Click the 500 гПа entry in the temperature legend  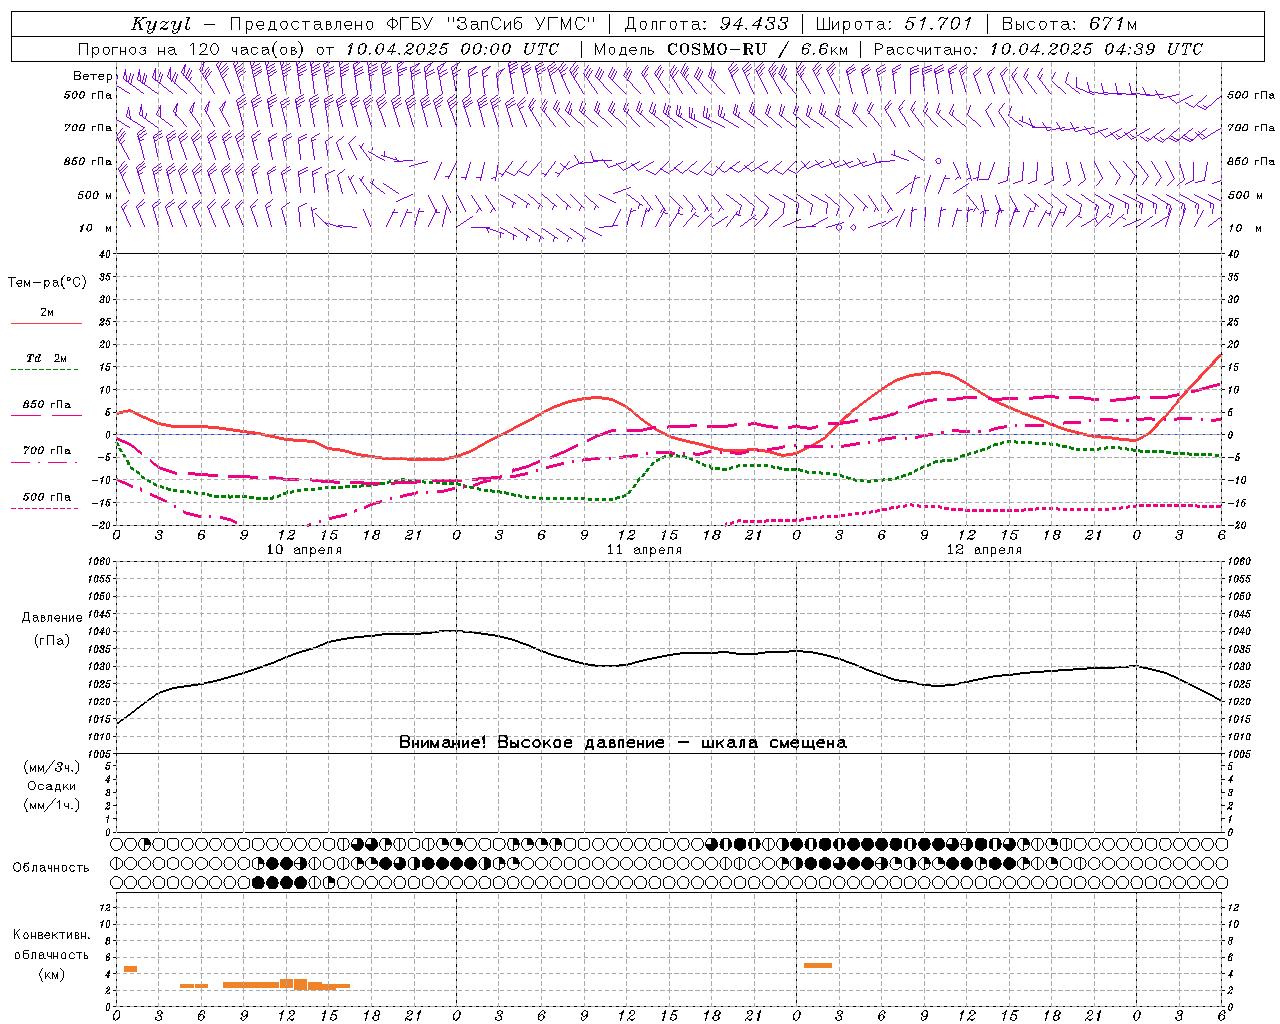tap(47, 497)
